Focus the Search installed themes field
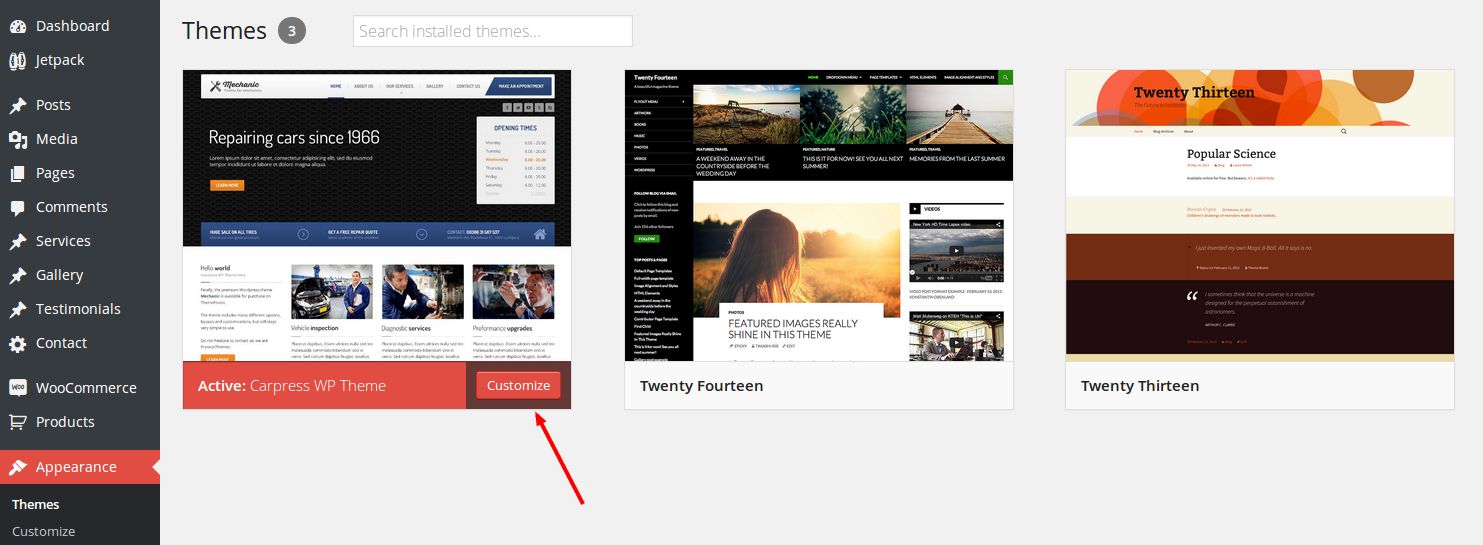 point(493,31)
